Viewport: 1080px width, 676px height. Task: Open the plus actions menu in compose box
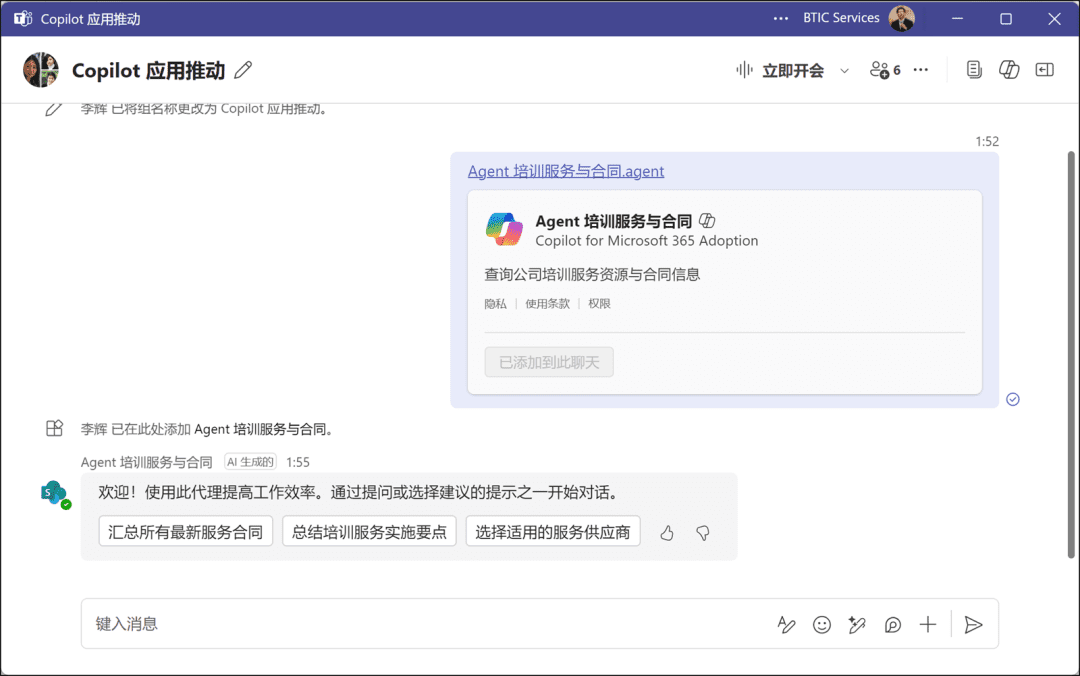tap(928, 624)
